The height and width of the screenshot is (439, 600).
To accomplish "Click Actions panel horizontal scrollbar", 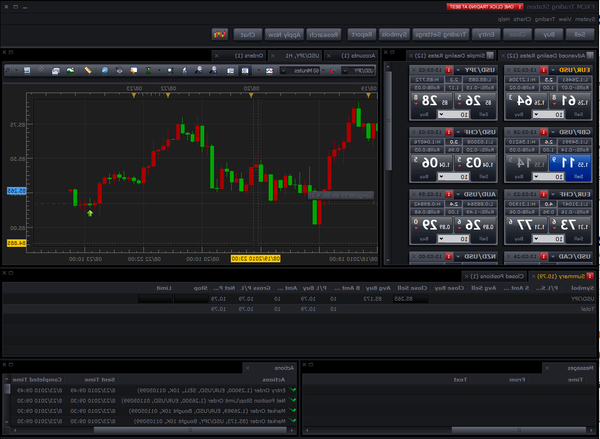I will [190, 430].
